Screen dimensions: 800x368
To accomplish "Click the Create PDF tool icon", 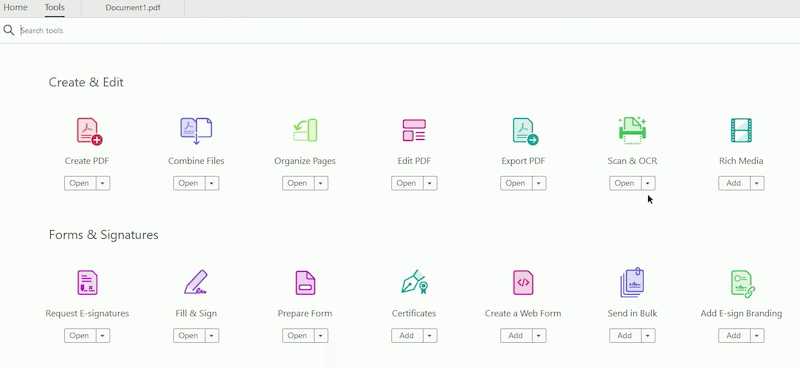I will click(89, 131).
